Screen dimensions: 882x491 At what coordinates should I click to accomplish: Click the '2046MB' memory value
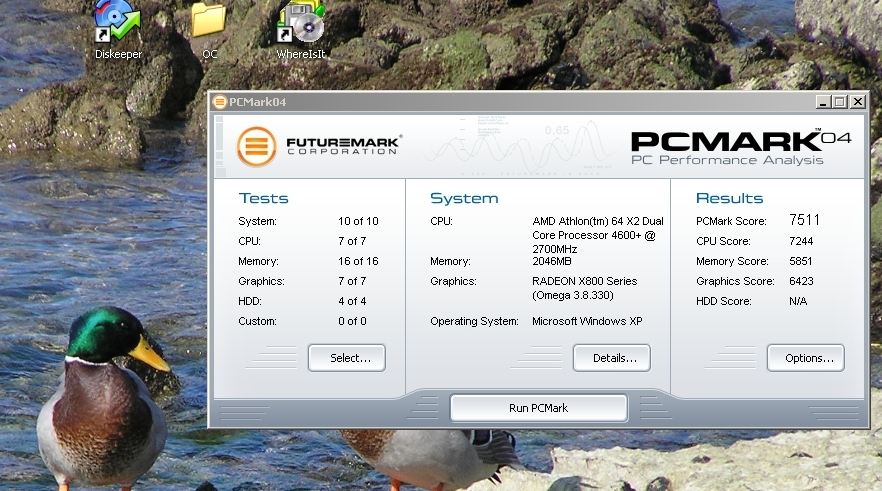pyautogui.click(x=552, y=261)
